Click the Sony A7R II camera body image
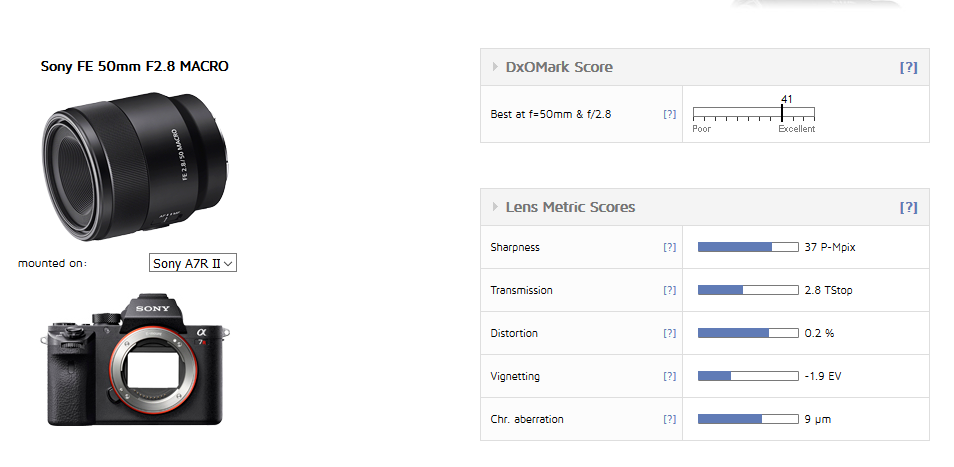The width and height of the screenshot is (954, 467). click(139, 359)
